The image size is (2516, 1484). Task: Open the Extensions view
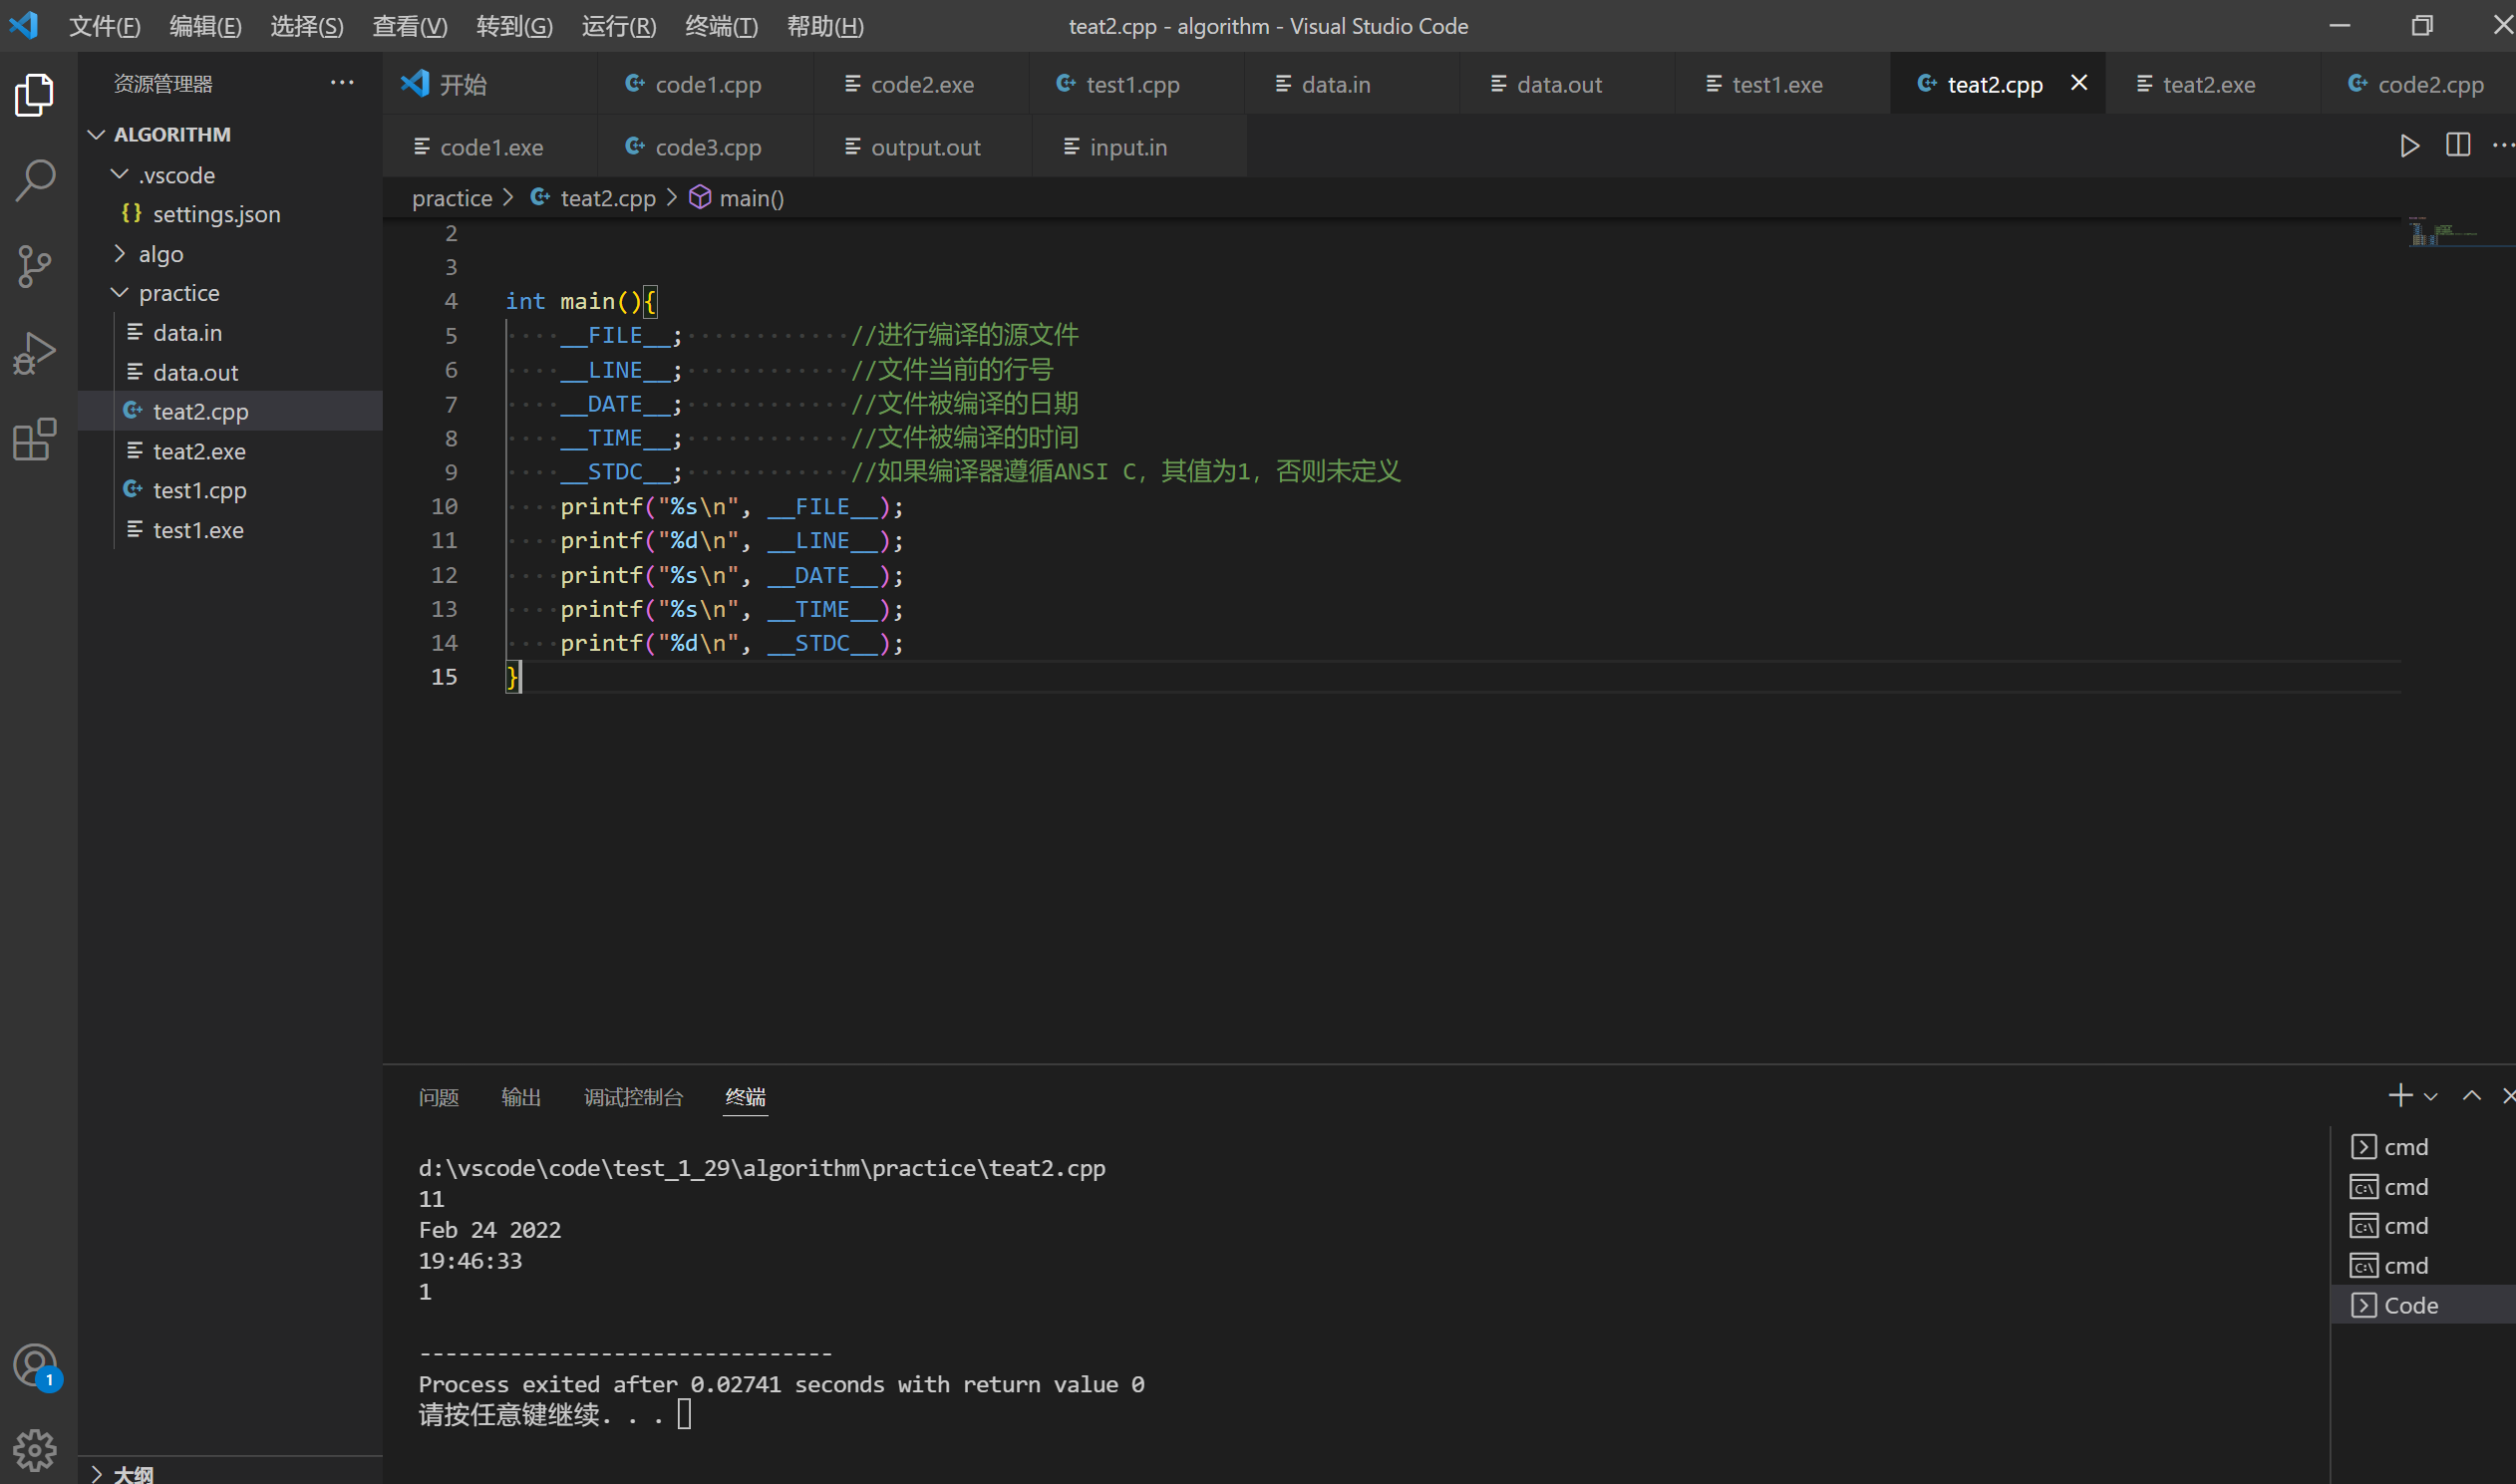35,439
